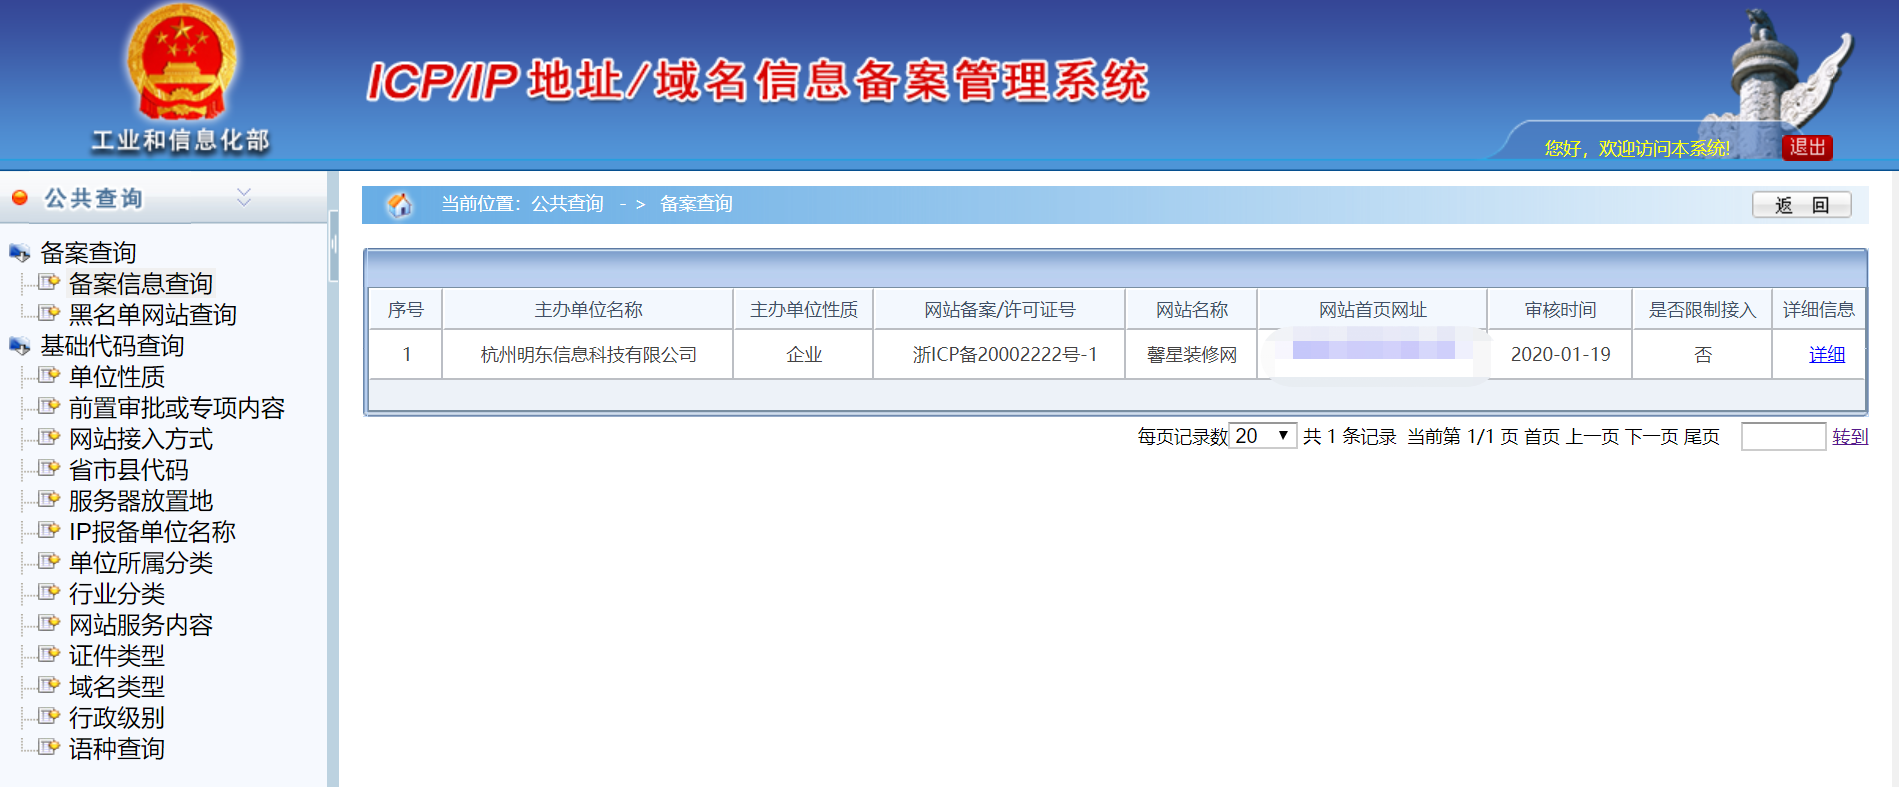Click the page icon beside 行政级别
The width and height of the screenshot is (1899, 787).
[x=49, y=716]
